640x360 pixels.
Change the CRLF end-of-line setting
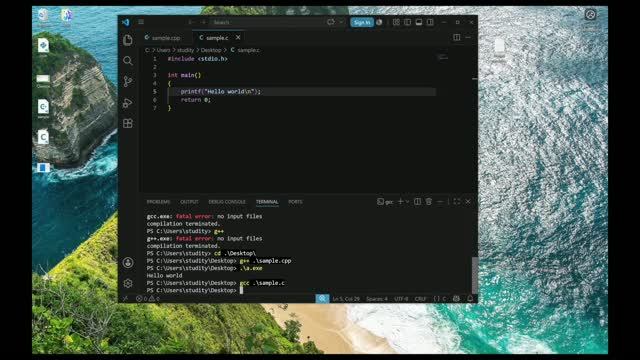[x=420, y=299]
